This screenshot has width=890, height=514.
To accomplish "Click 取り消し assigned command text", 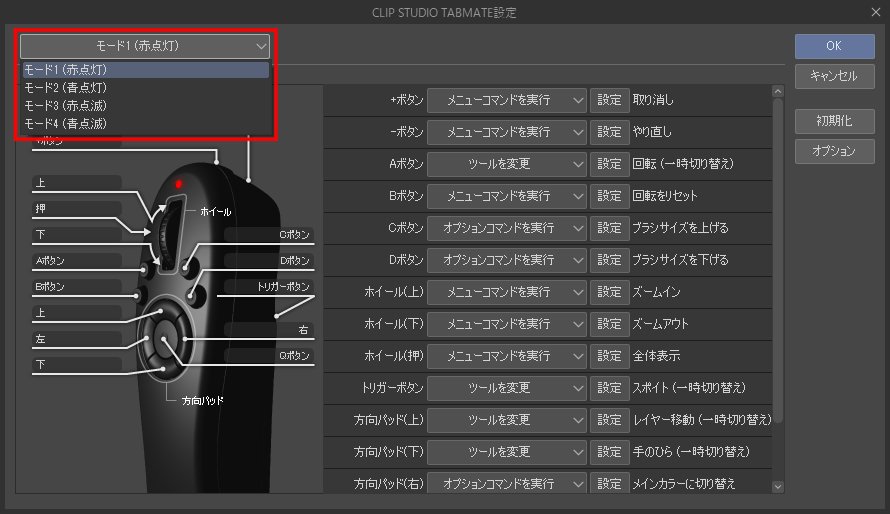I will (x=653, y=100).
